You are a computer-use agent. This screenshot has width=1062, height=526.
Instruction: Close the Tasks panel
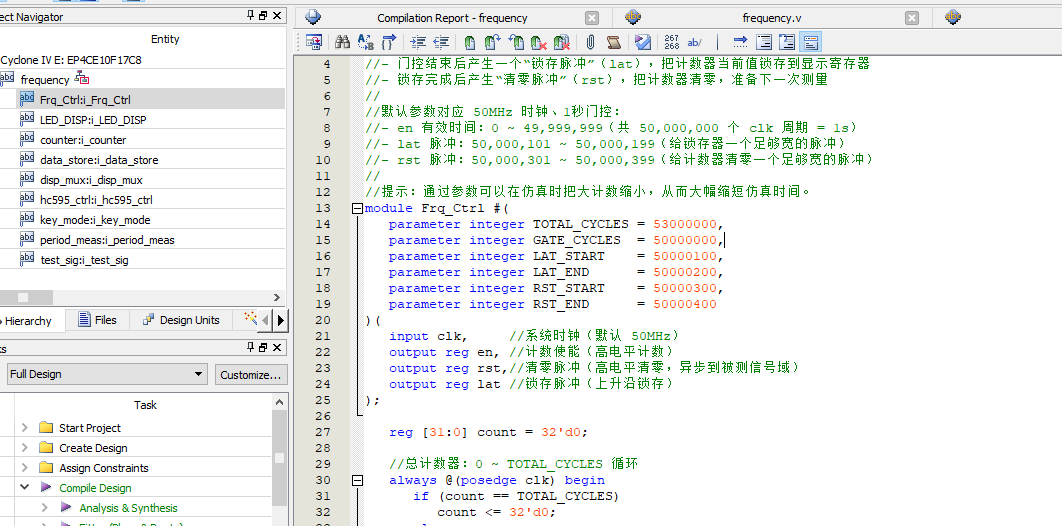point(277,347)
